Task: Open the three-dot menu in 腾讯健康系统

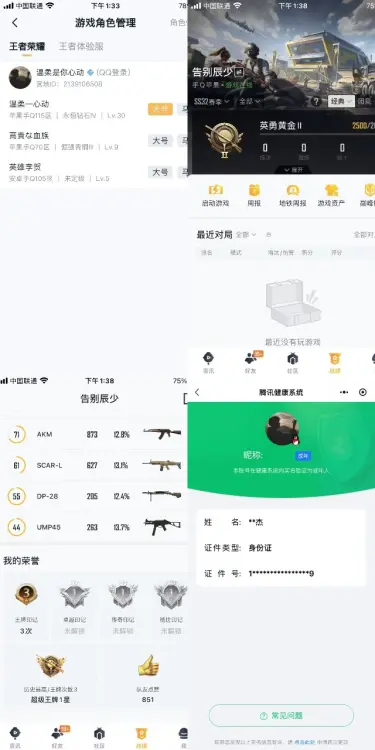Action: [x=344, y=392]
